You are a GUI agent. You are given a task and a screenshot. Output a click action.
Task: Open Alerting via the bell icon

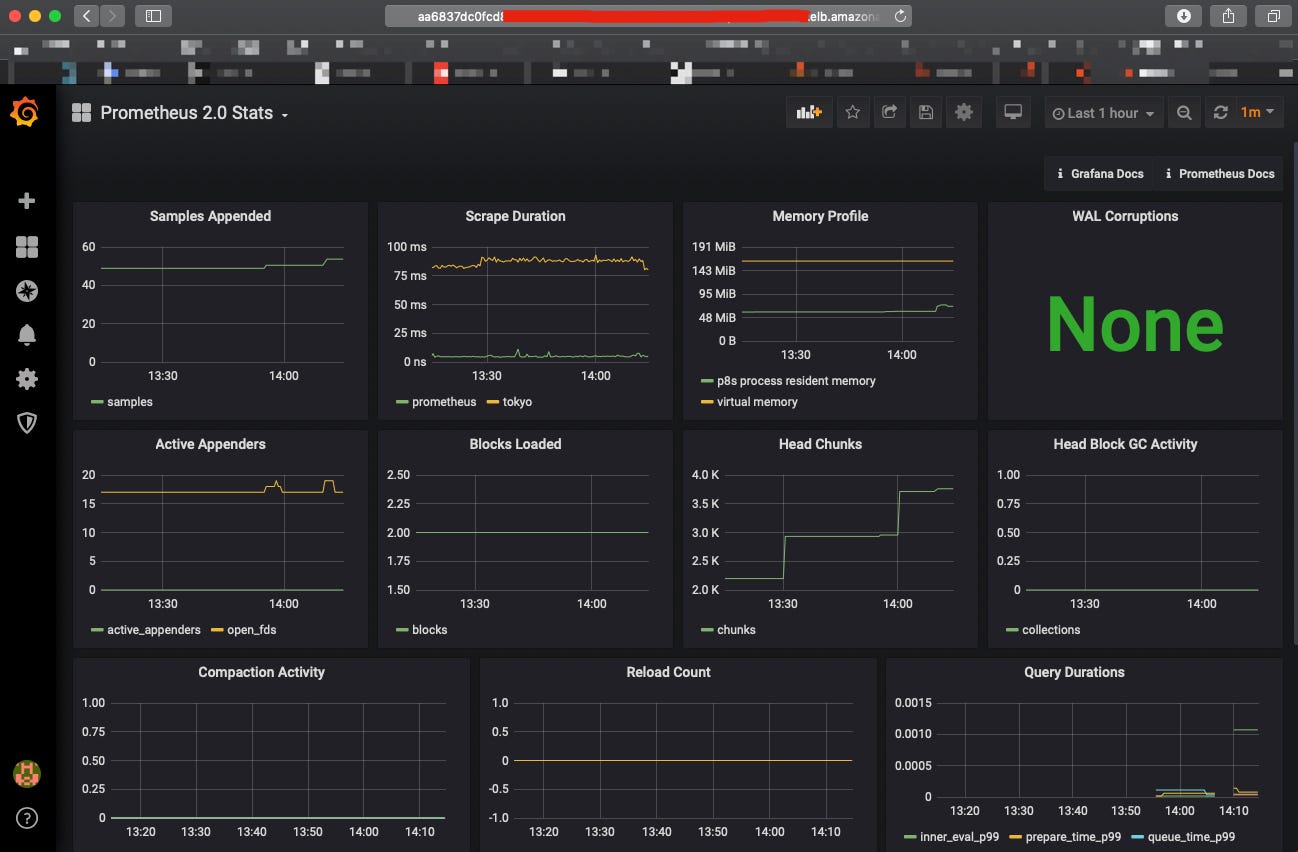tap(27, 335)
